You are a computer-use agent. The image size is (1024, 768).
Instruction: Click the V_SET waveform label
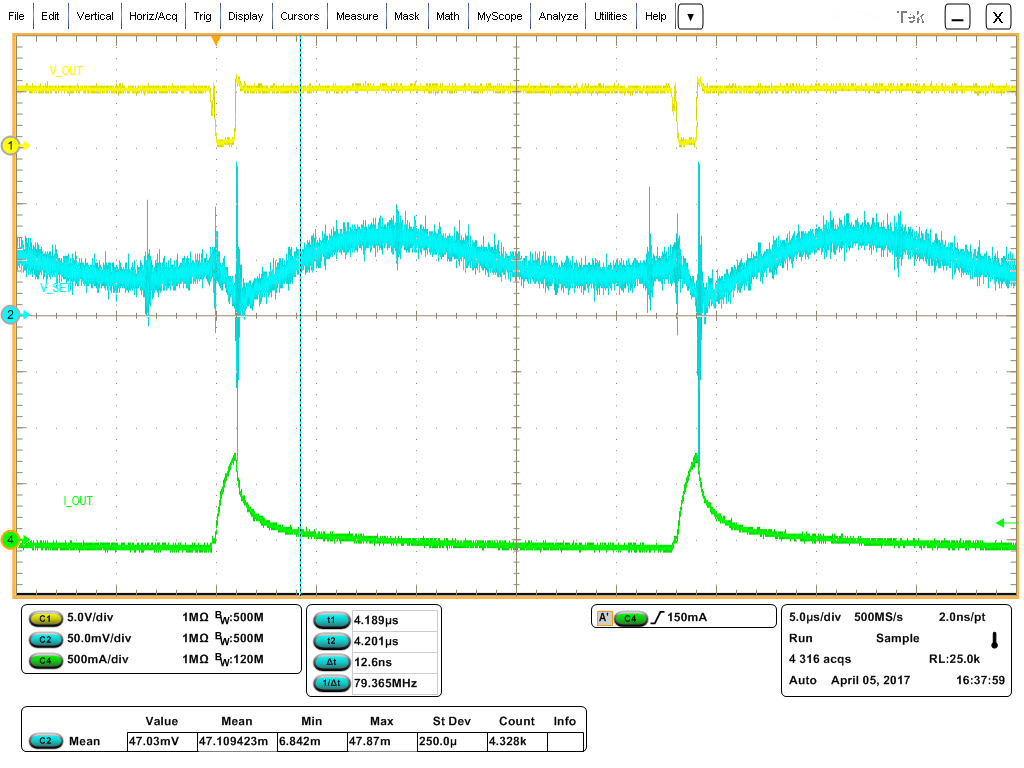click(56, 288)
